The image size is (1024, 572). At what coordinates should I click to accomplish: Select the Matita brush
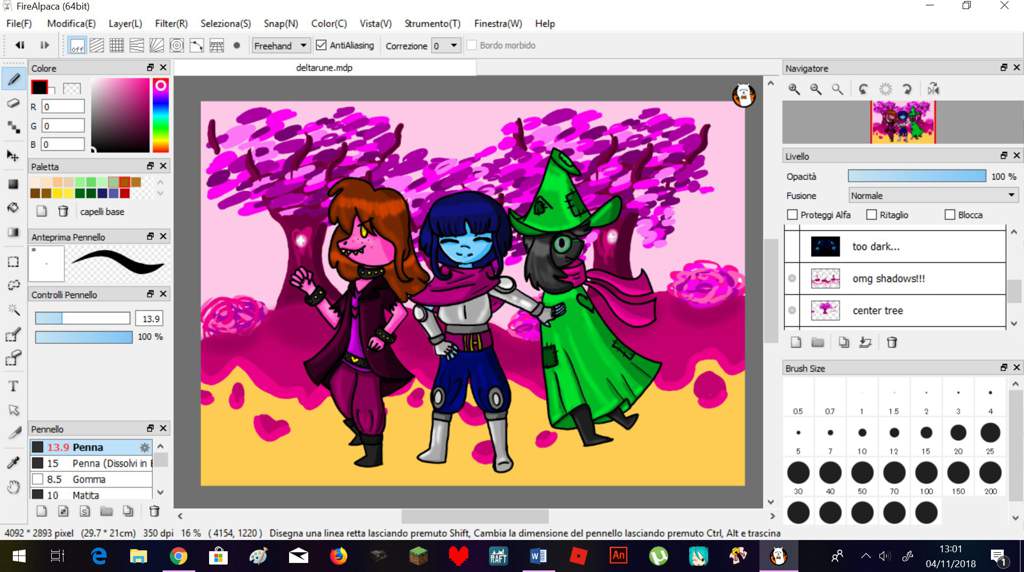[91, 495]
